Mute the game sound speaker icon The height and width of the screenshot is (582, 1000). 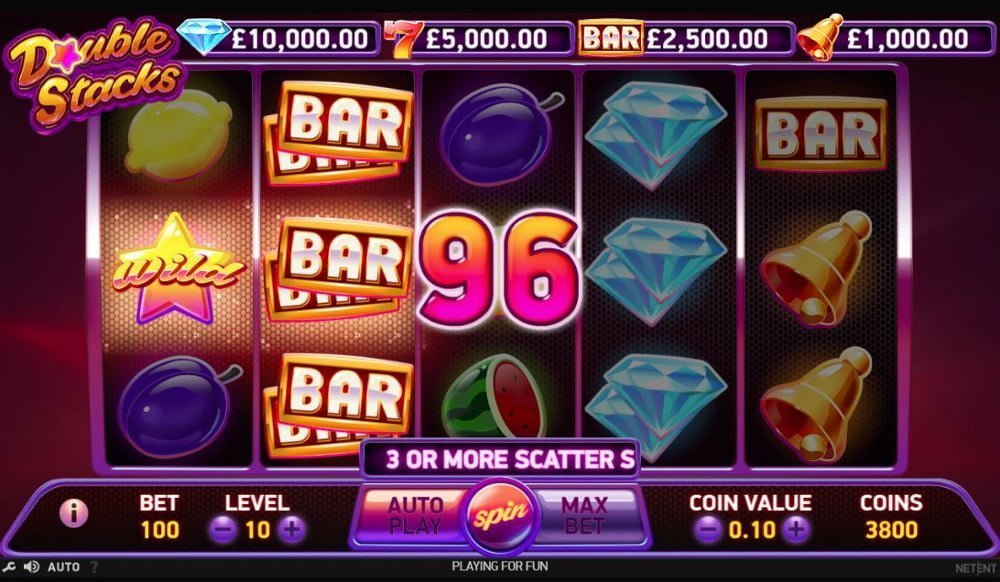pyautogui.click(x=31, y=566)
